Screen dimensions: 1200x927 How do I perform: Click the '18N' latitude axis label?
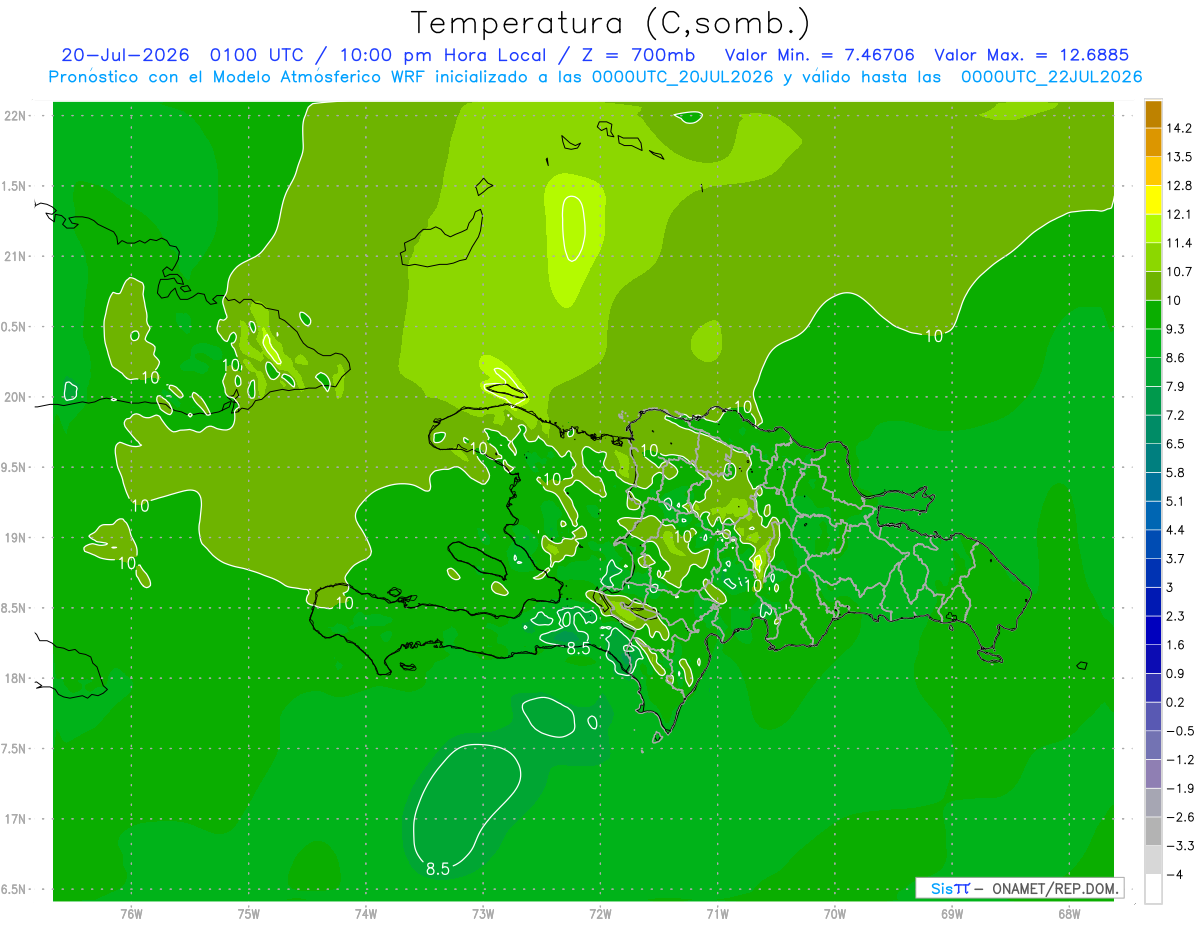[16, 679]
